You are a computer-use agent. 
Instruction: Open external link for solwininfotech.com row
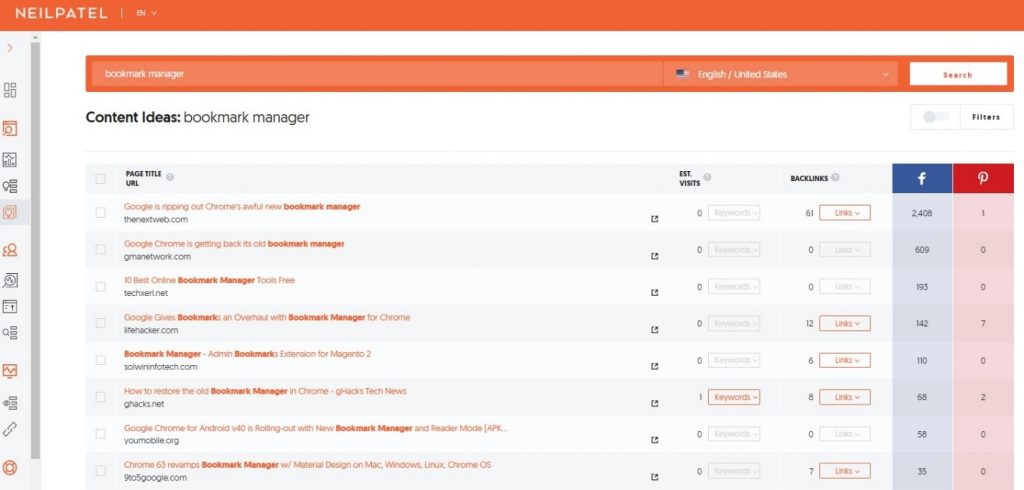pyautogui.click(x=655, y=367)
